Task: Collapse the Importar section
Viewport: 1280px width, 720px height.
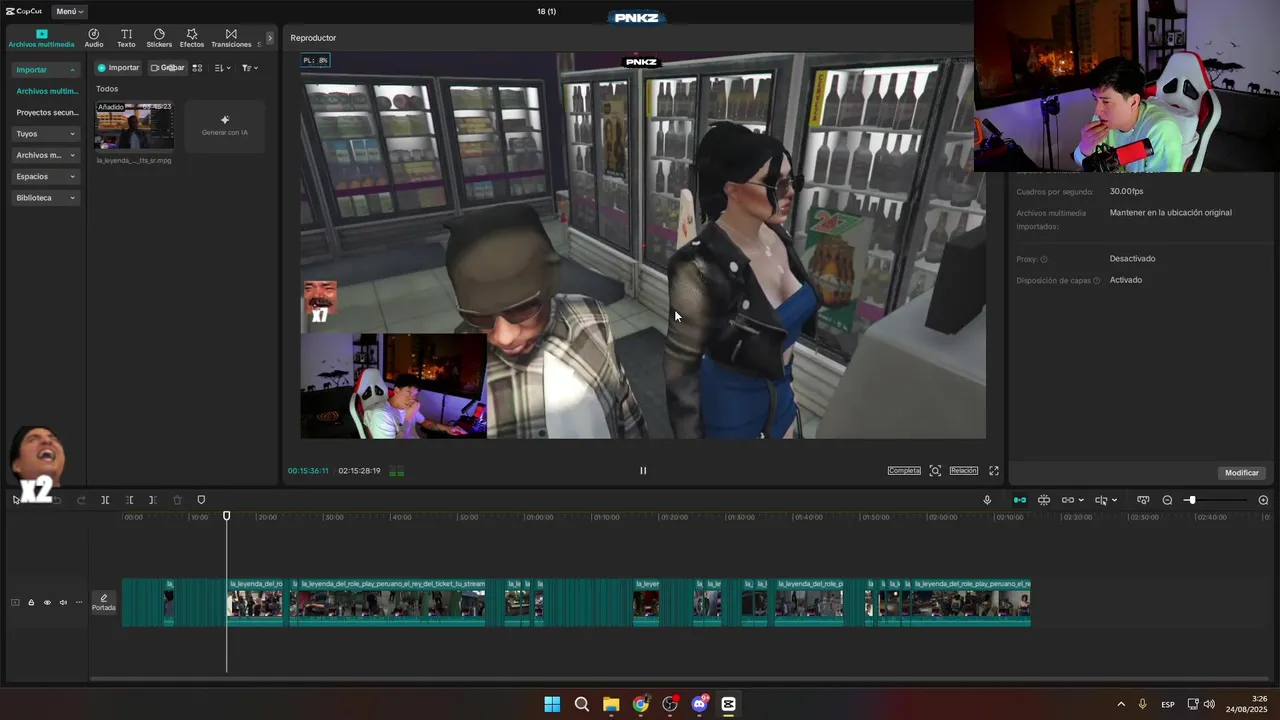Action: pos(45,70)
